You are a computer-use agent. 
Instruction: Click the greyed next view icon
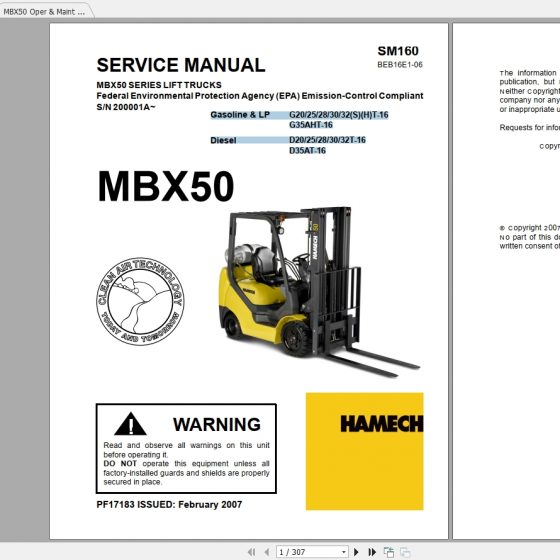[405, 552]
